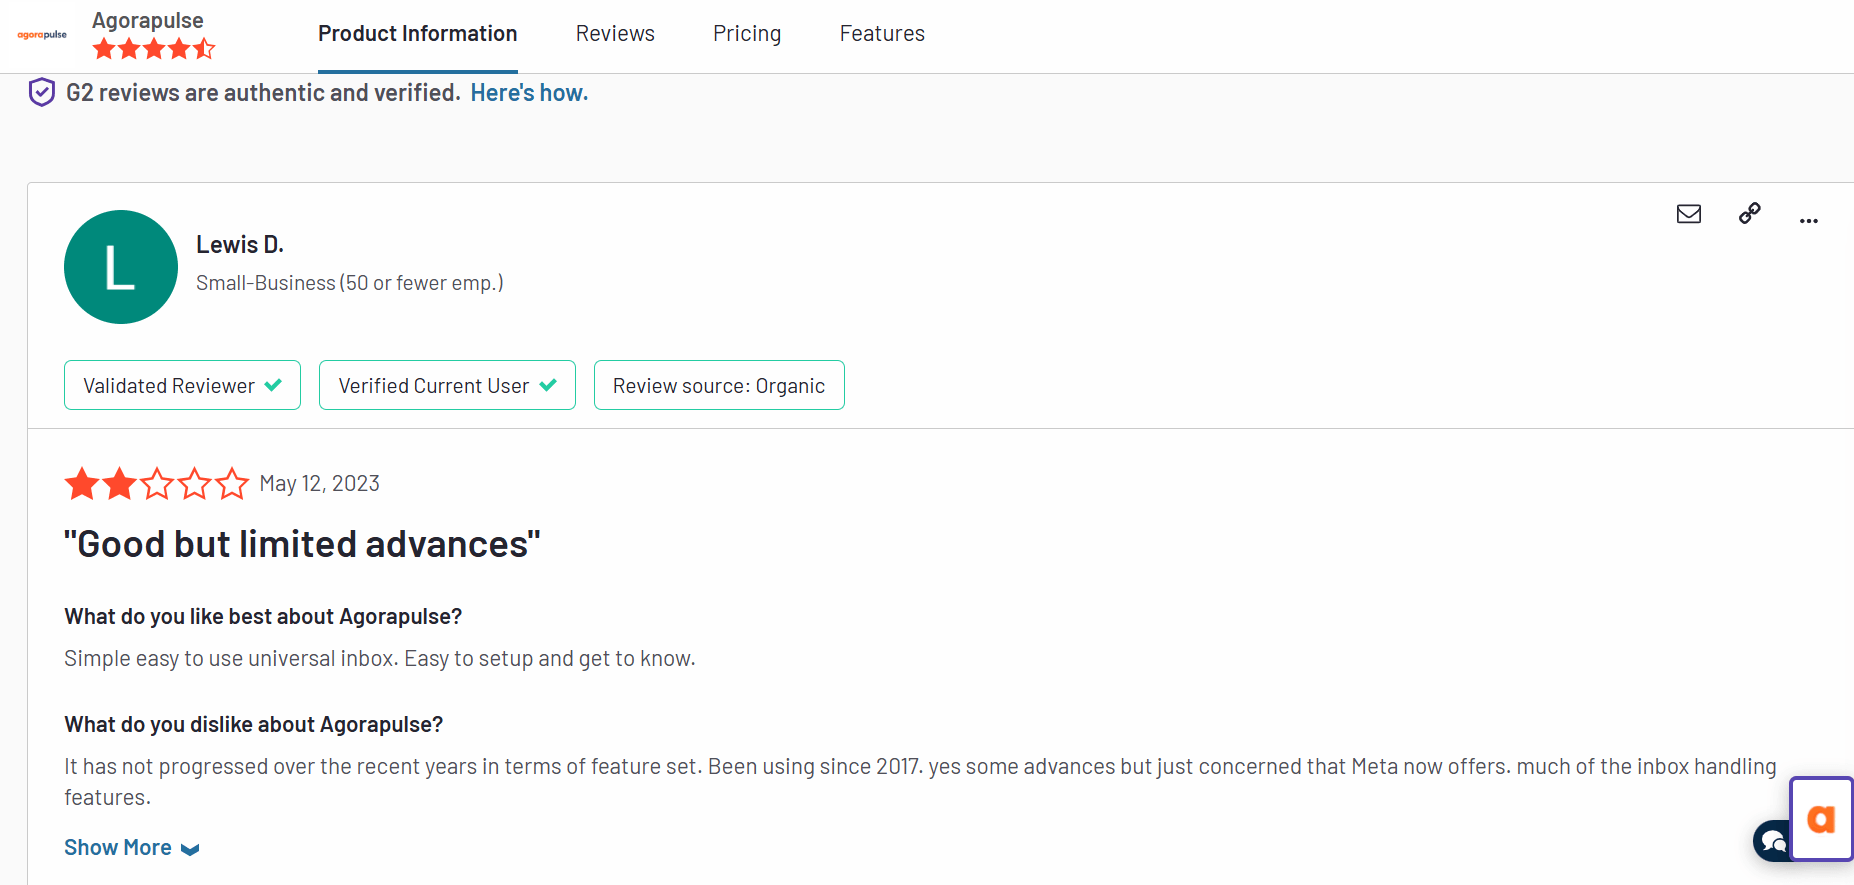Click the "It has not progressed" dislike paragraph

click(x=920, y=782)
